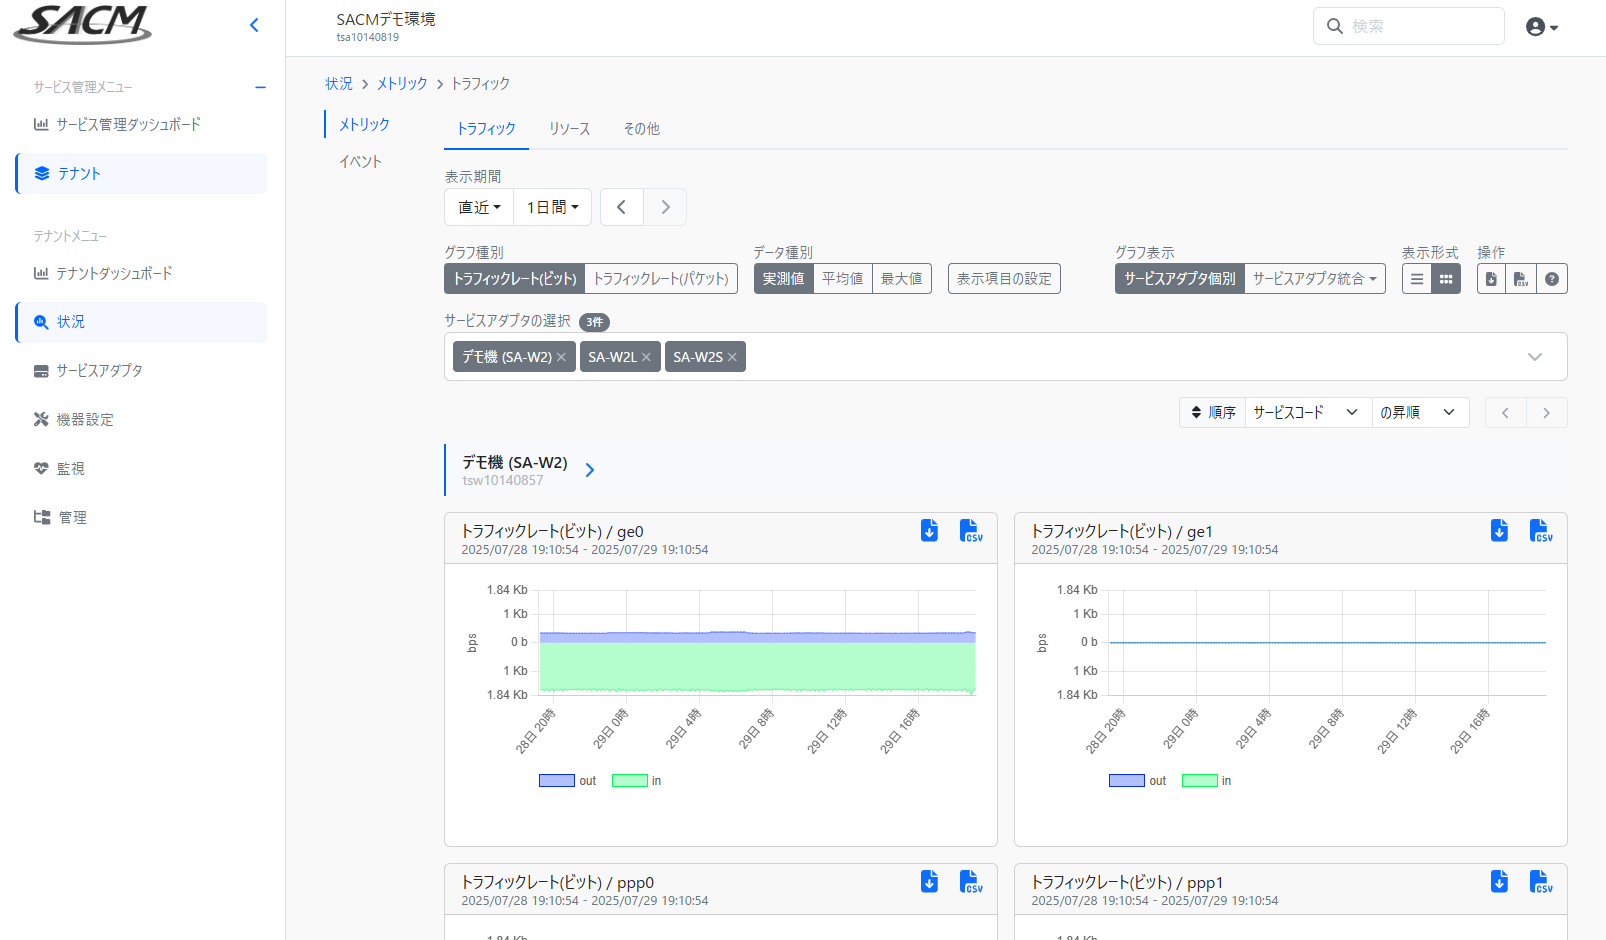Open サービスコード sort dropdown

click(x=1305, y=412)
